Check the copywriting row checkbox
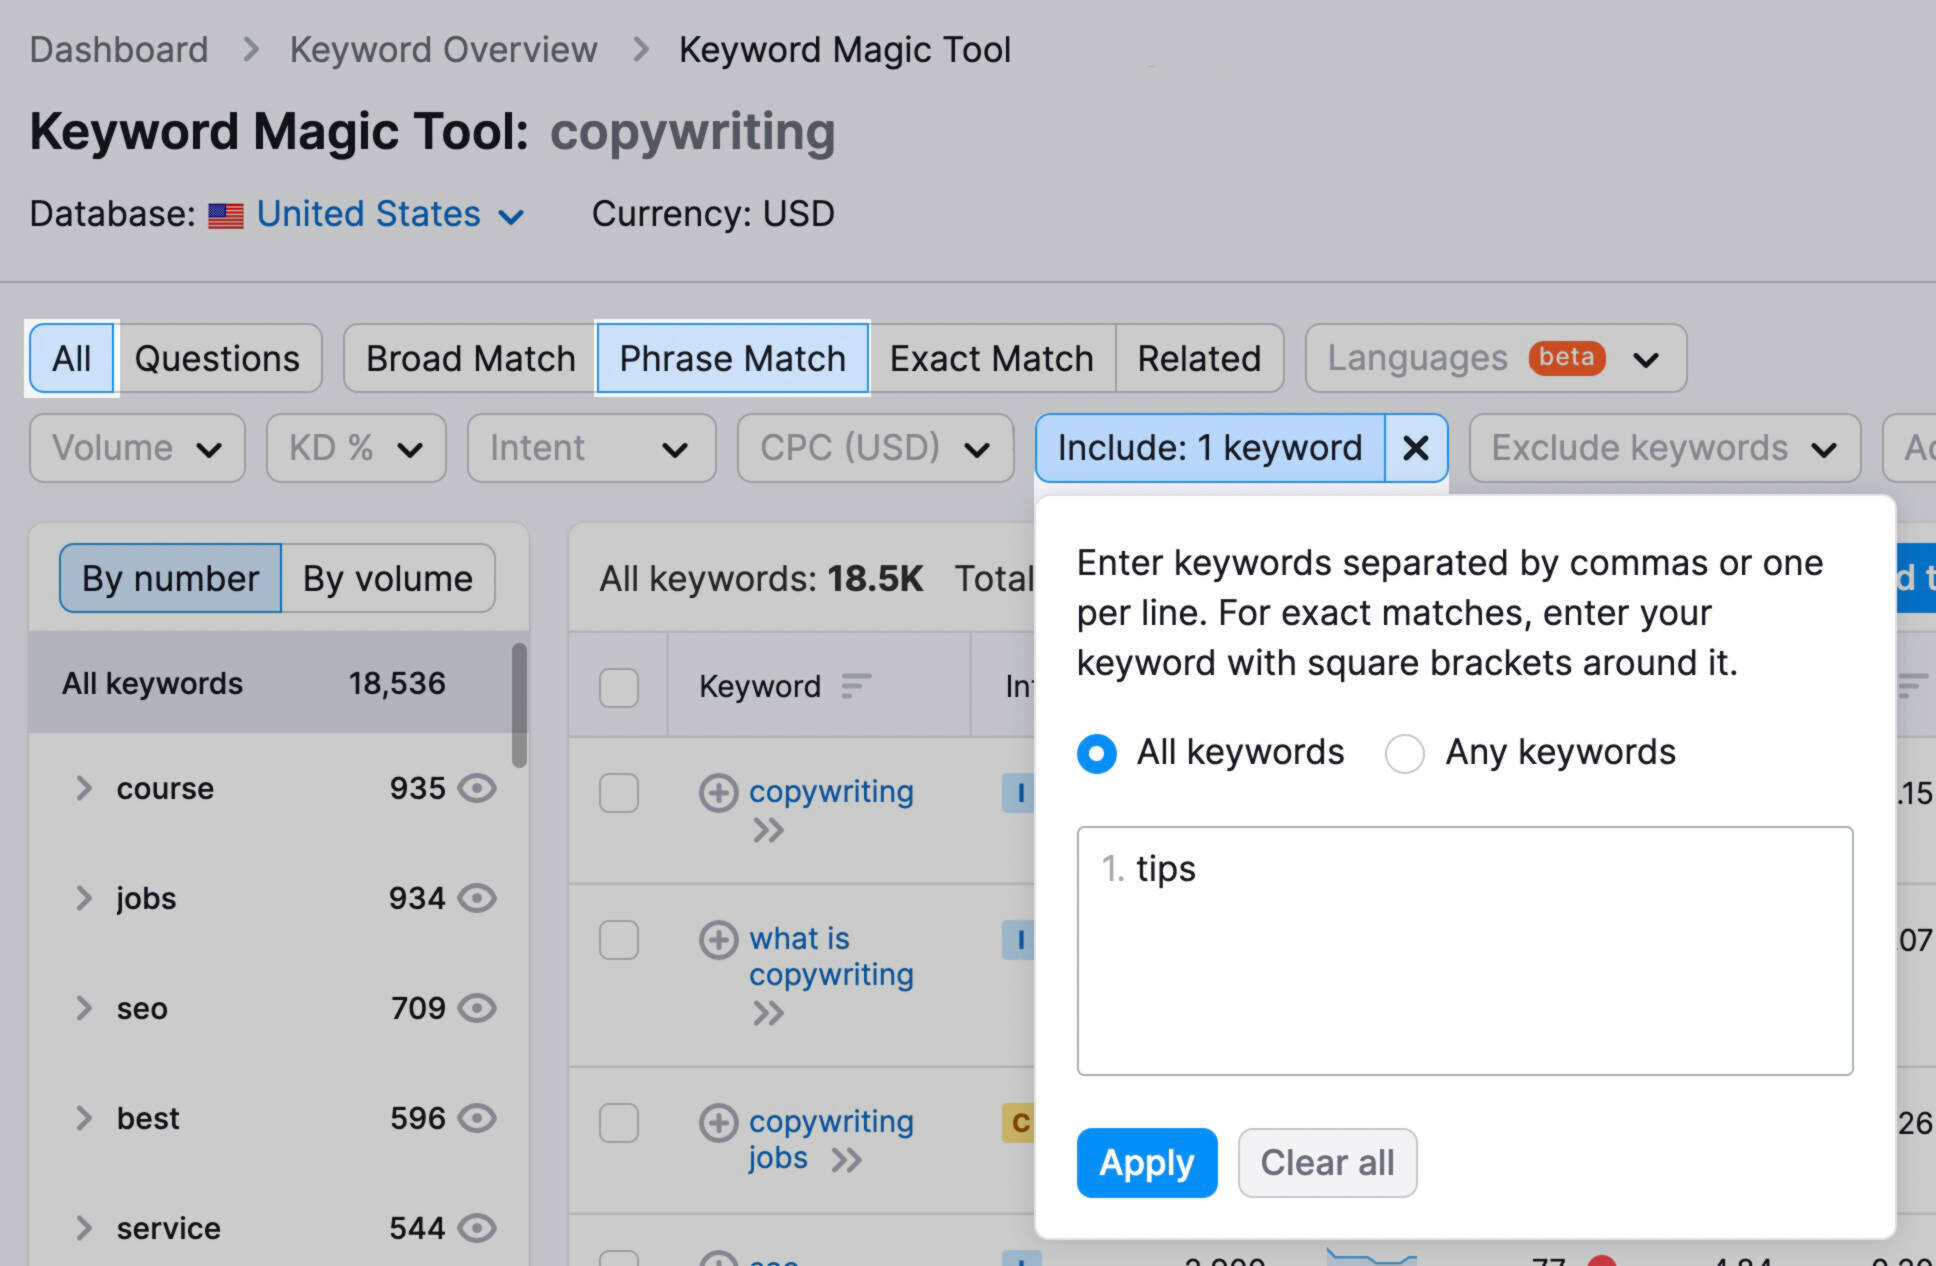Image resolution: width=1936 pixels, height=1266 pixels. 619,793
